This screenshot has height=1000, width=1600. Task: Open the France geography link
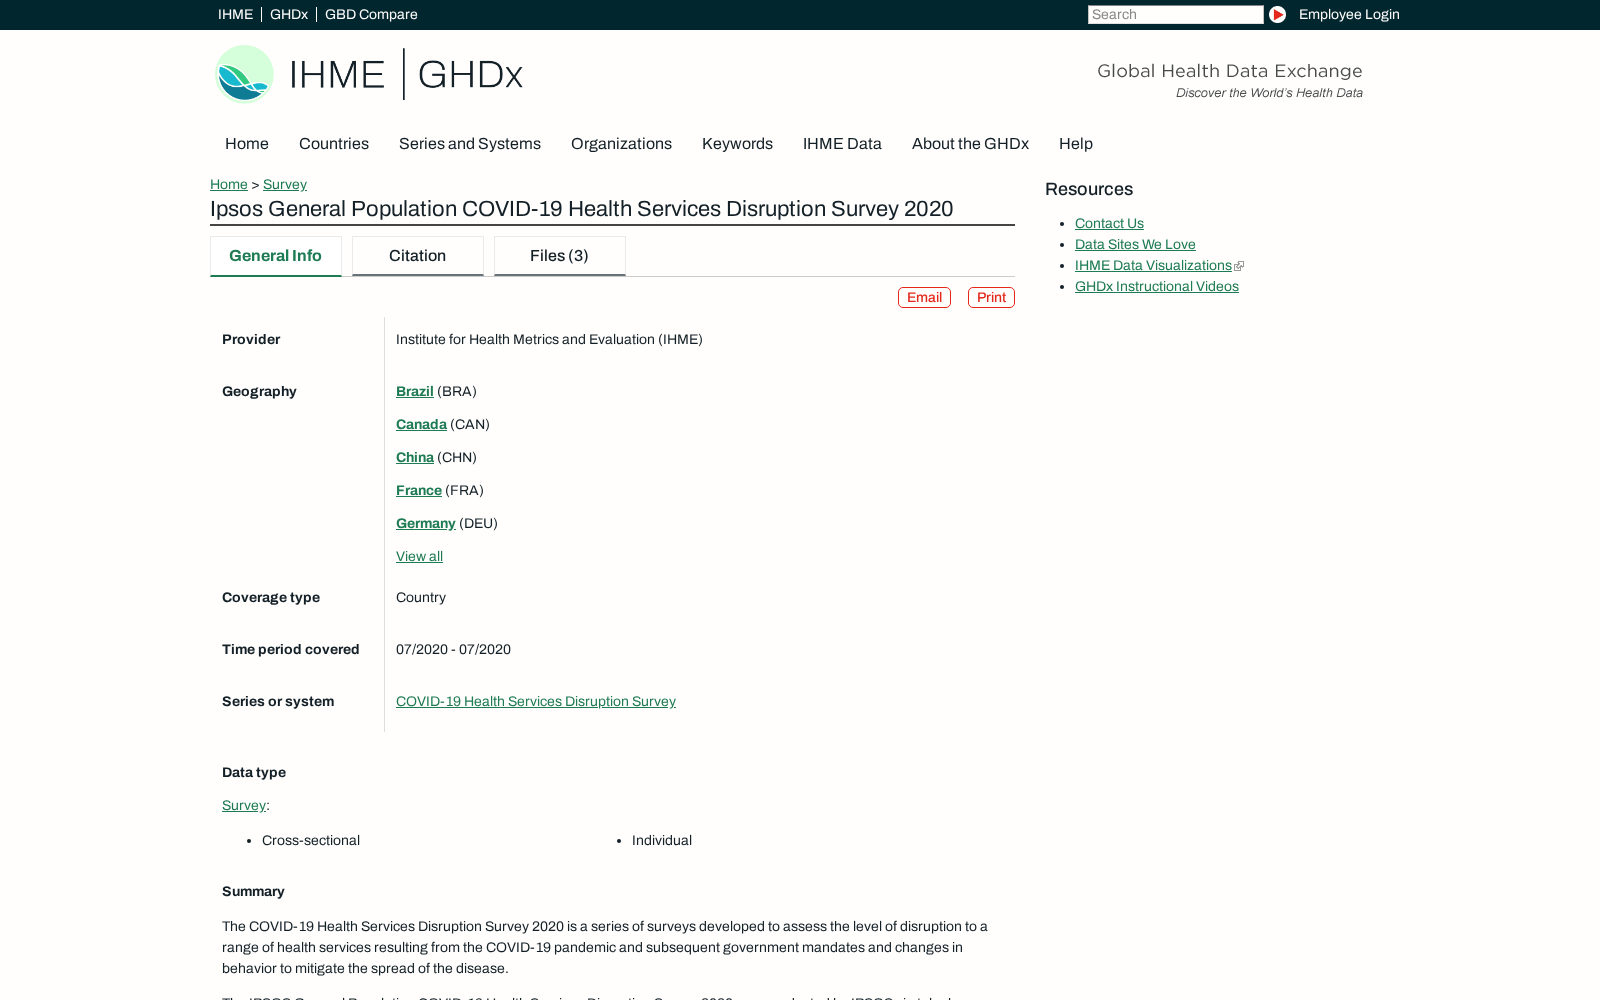click(x=419, y=491)
